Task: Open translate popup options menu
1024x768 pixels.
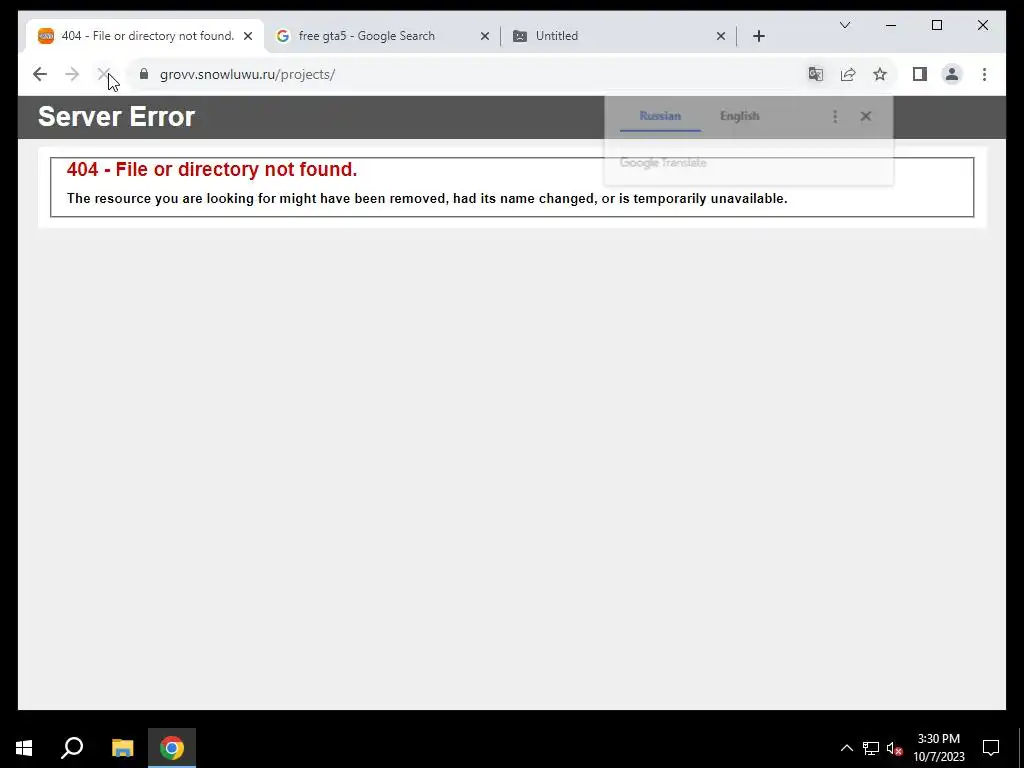Action: click(835, 116)
